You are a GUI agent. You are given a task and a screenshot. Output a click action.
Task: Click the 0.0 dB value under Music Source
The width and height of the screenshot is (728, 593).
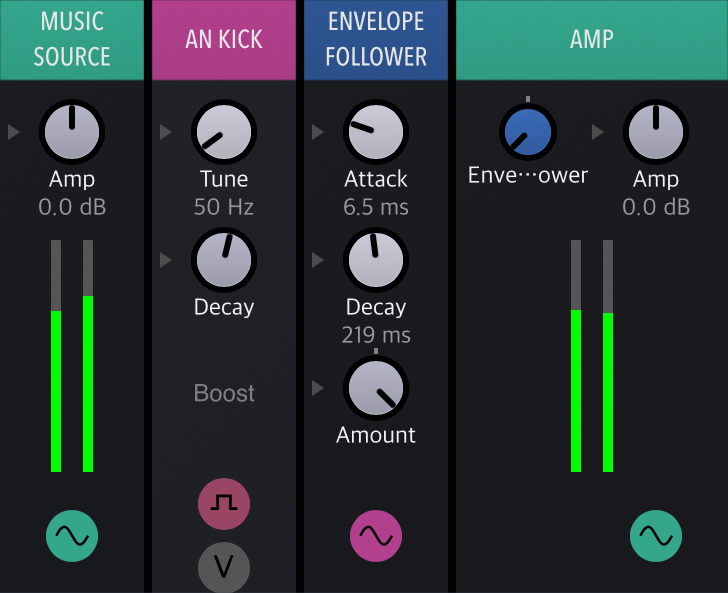pyautogui.click(x=72, y=207)
